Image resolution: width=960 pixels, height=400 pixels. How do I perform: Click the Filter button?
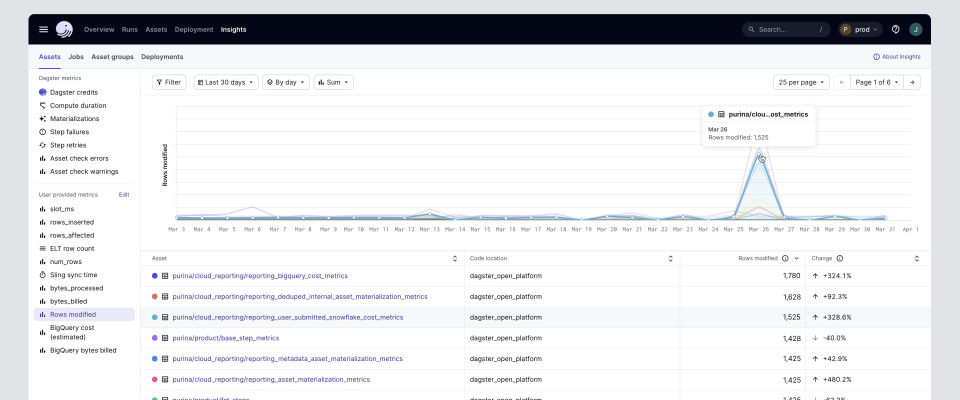click(x=168, y=82)
